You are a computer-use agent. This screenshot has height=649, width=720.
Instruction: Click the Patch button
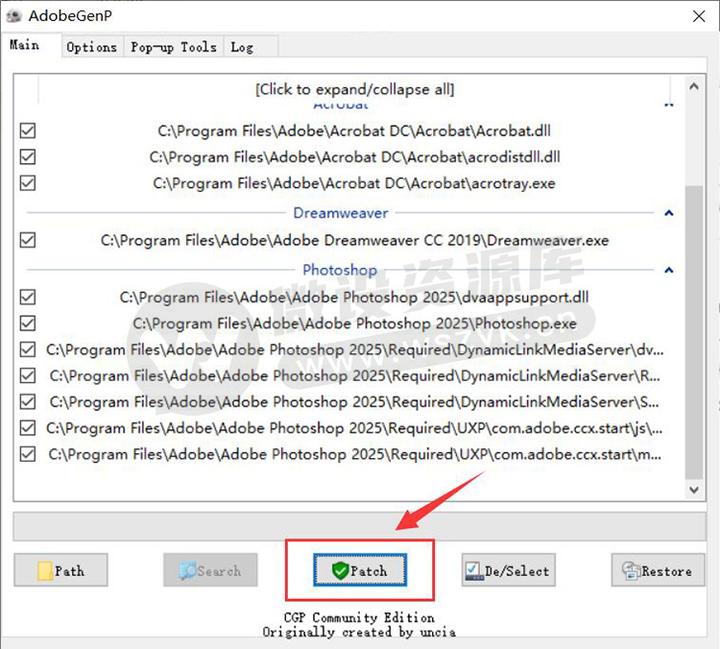pyautogui.click(x=360, y=570)
